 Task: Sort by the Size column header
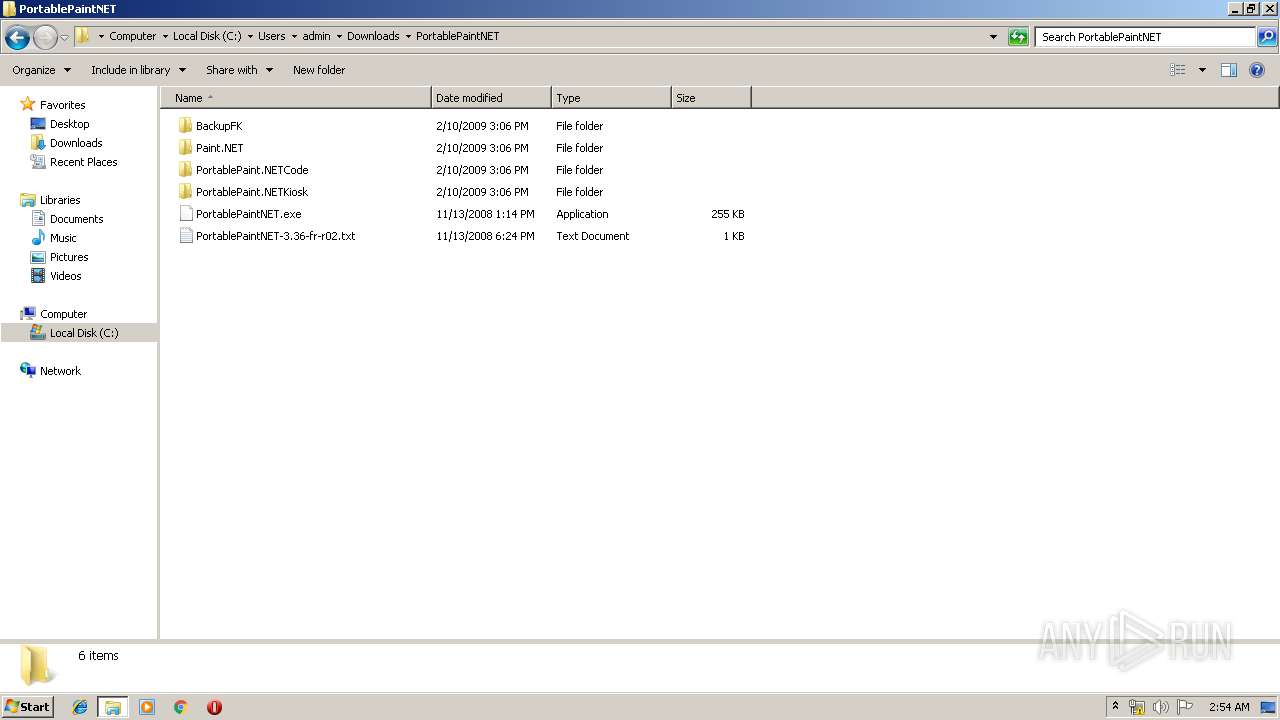tap(711, 98)
